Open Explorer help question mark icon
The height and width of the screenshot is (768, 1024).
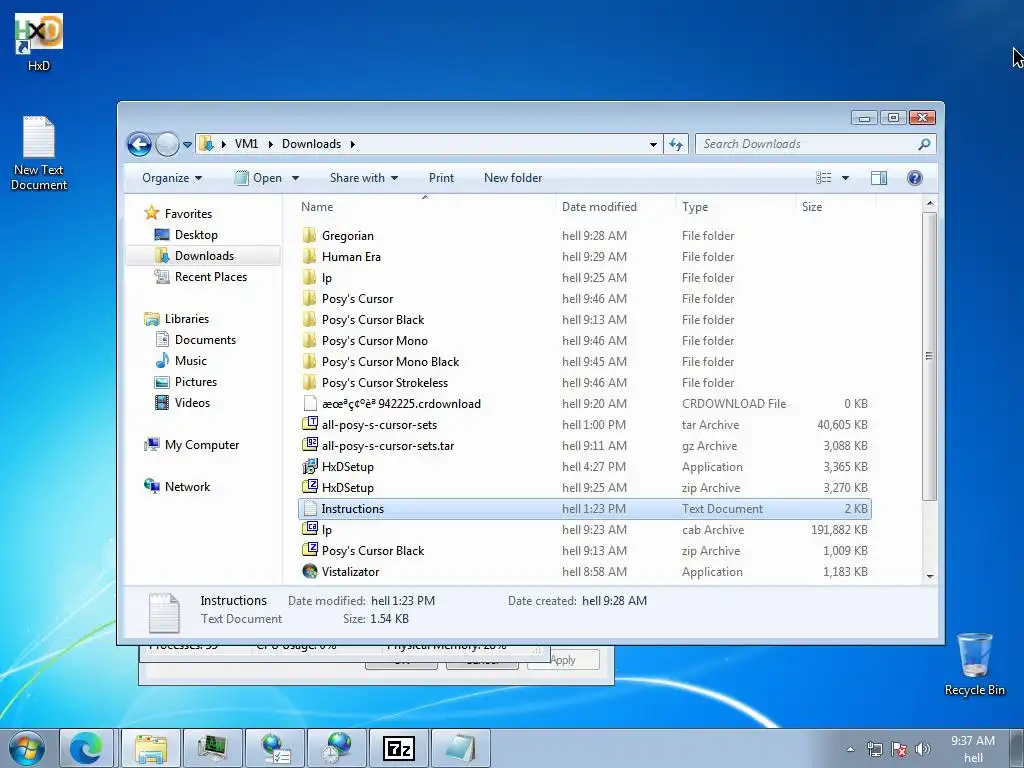914,178
